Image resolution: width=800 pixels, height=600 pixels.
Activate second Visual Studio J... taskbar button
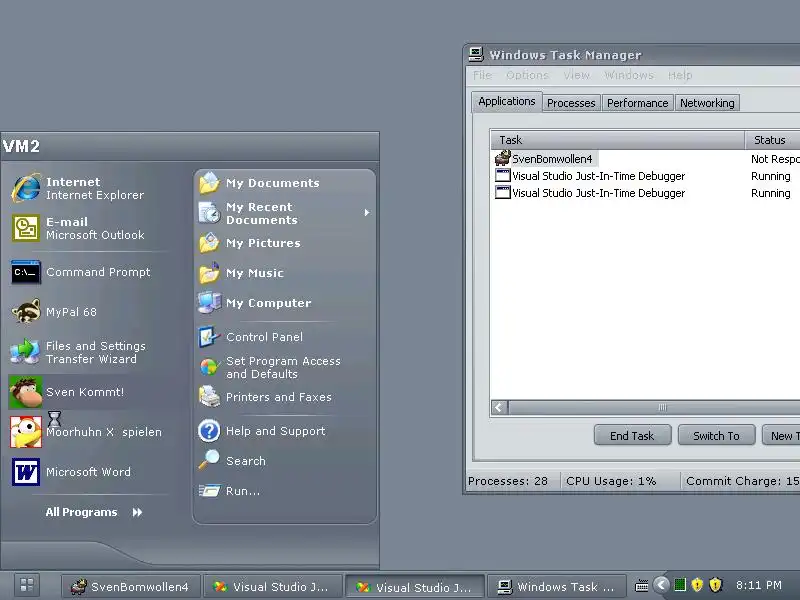click(415, 587)
